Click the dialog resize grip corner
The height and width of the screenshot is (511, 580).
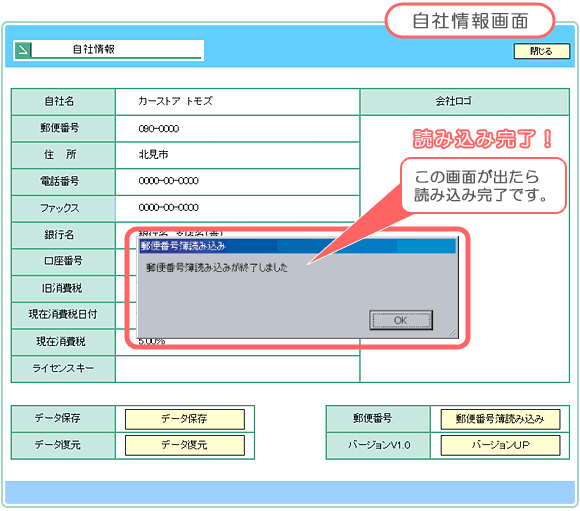coord(453,332)
